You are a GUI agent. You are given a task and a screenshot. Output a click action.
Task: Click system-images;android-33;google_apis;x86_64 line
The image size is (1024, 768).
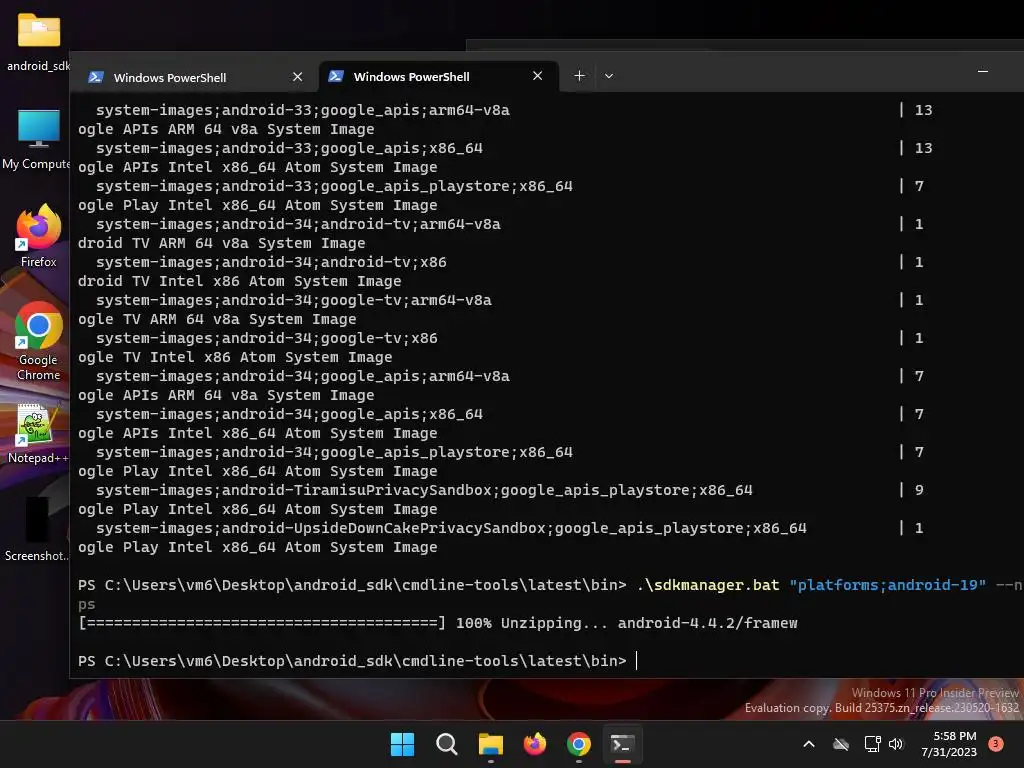289,148
